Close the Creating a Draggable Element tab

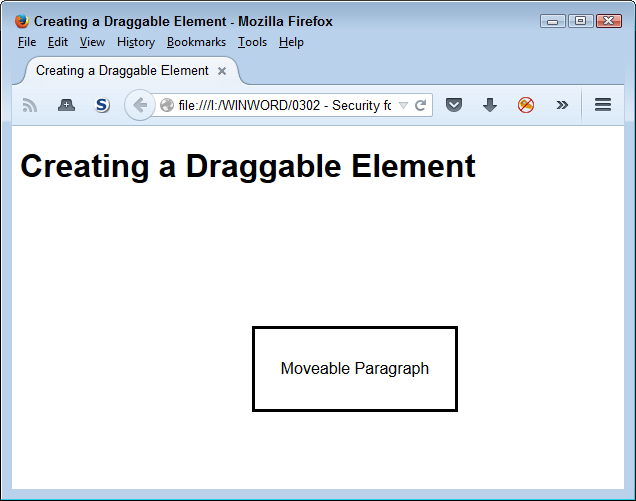[221, 71]
